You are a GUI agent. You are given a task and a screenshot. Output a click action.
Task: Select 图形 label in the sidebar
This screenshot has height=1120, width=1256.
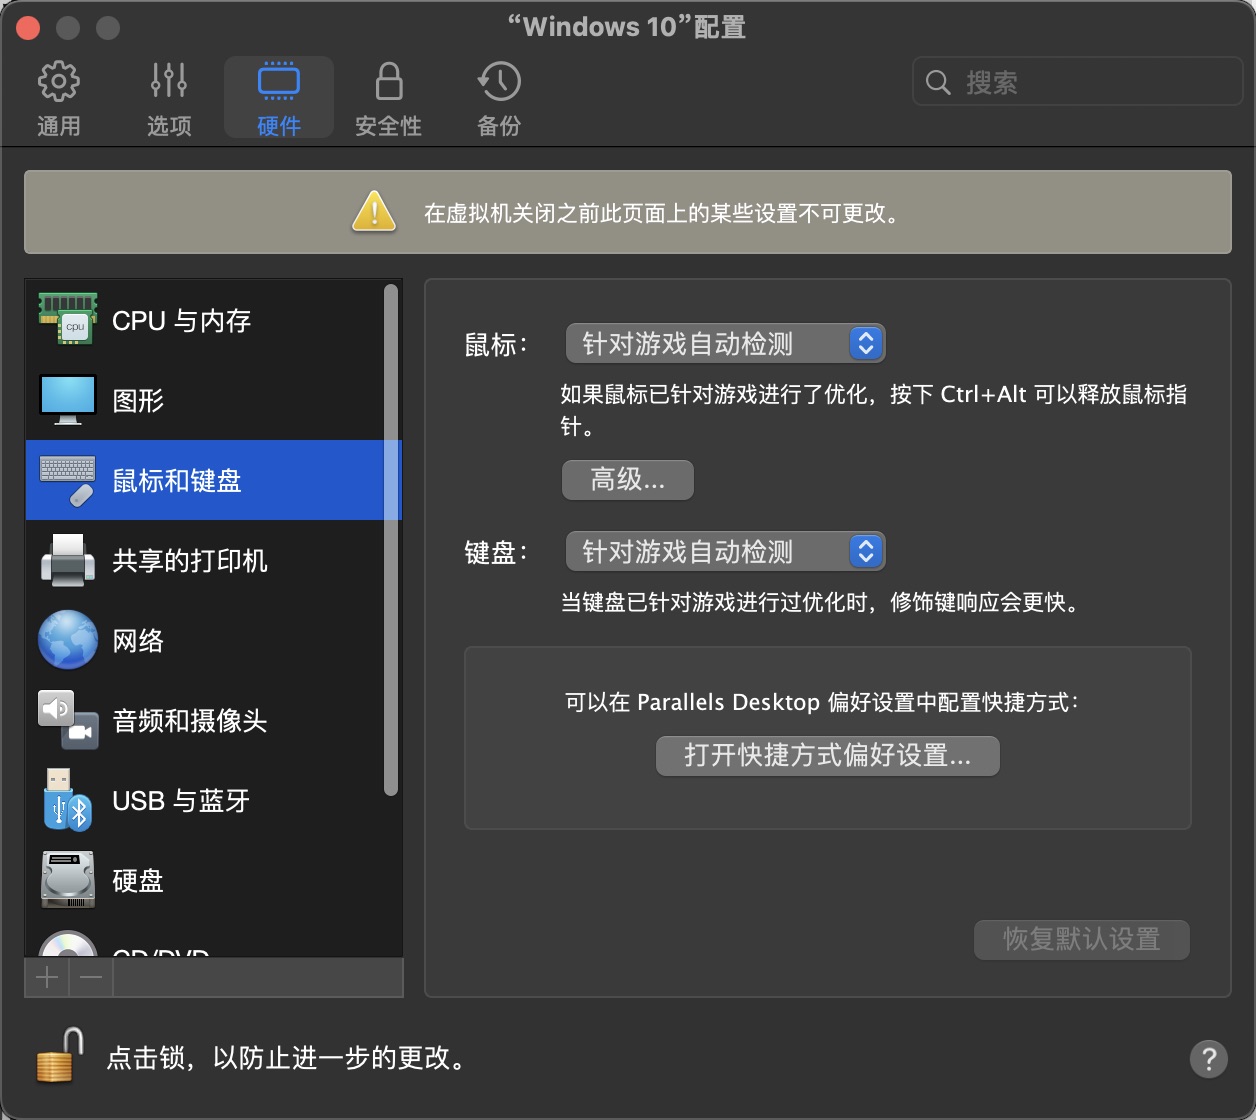[138, 401]
